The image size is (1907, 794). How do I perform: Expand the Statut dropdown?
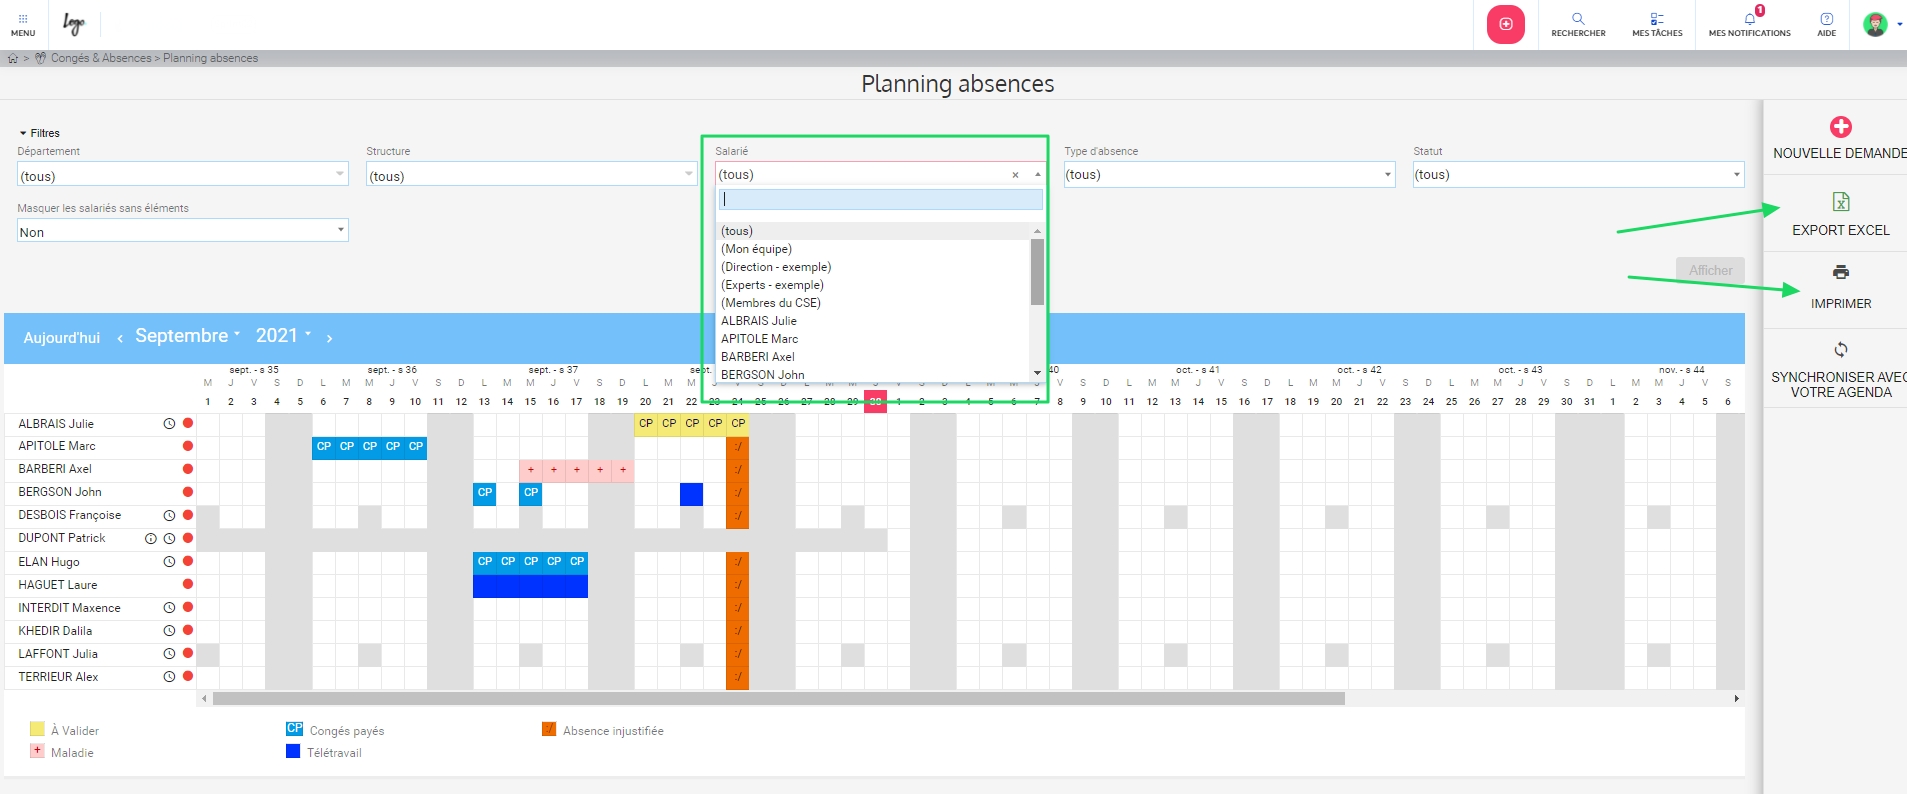(1577, 175)
